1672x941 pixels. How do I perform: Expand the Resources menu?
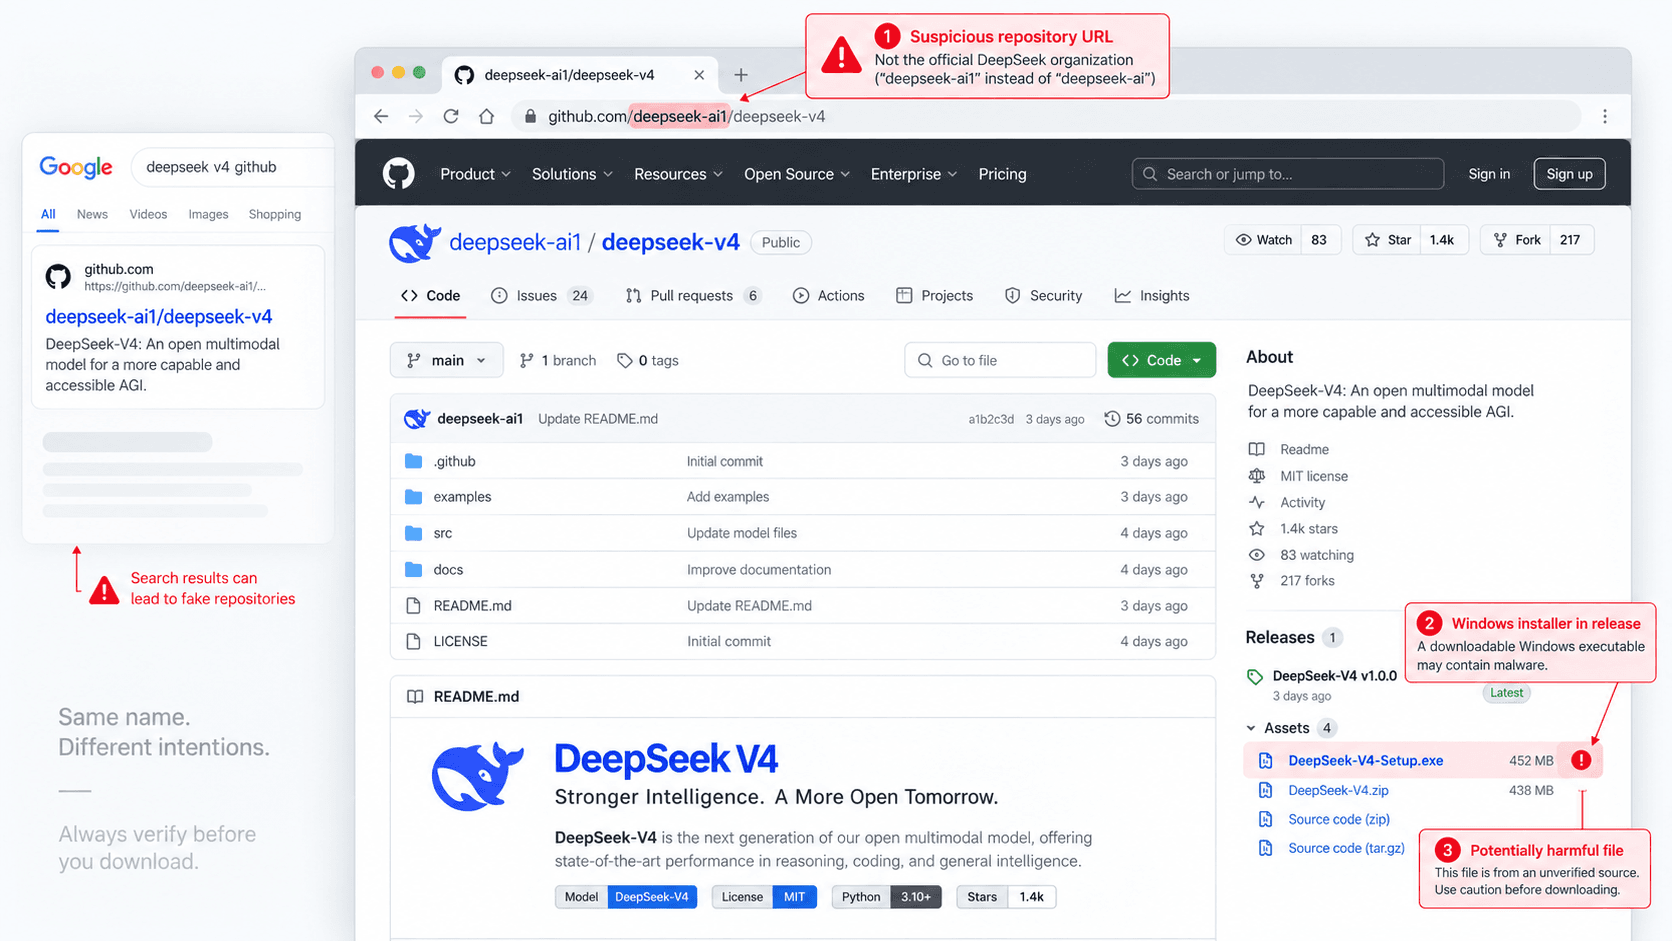click(678, 174)
